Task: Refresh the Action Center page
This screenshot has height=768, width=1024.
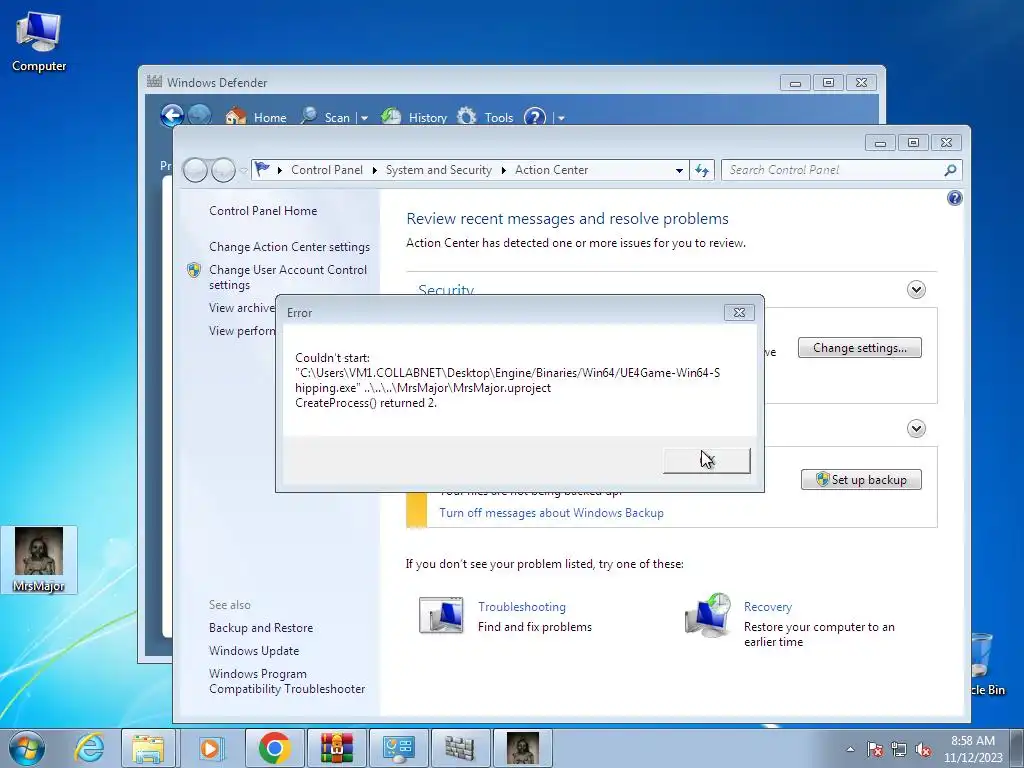Action: 702,170
